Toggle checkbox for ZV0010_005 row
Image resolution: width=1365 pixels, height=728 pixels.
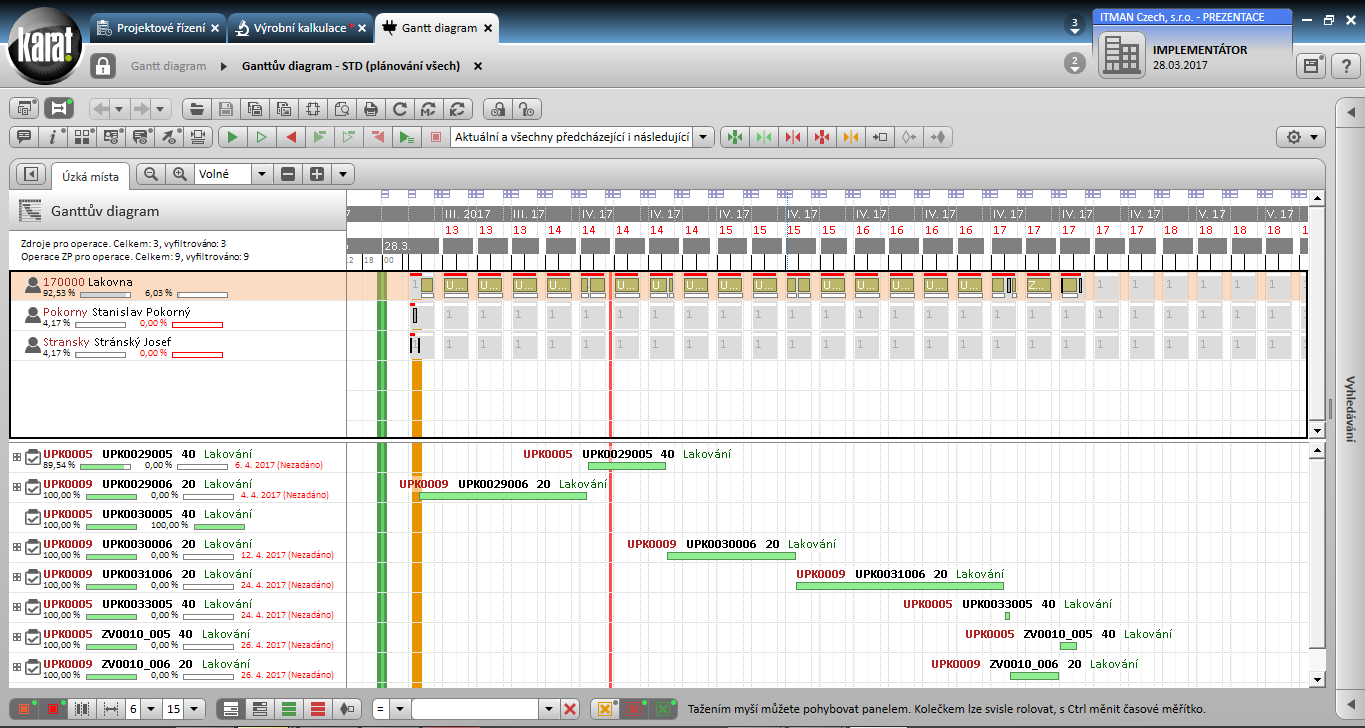[x=33, y=637]
